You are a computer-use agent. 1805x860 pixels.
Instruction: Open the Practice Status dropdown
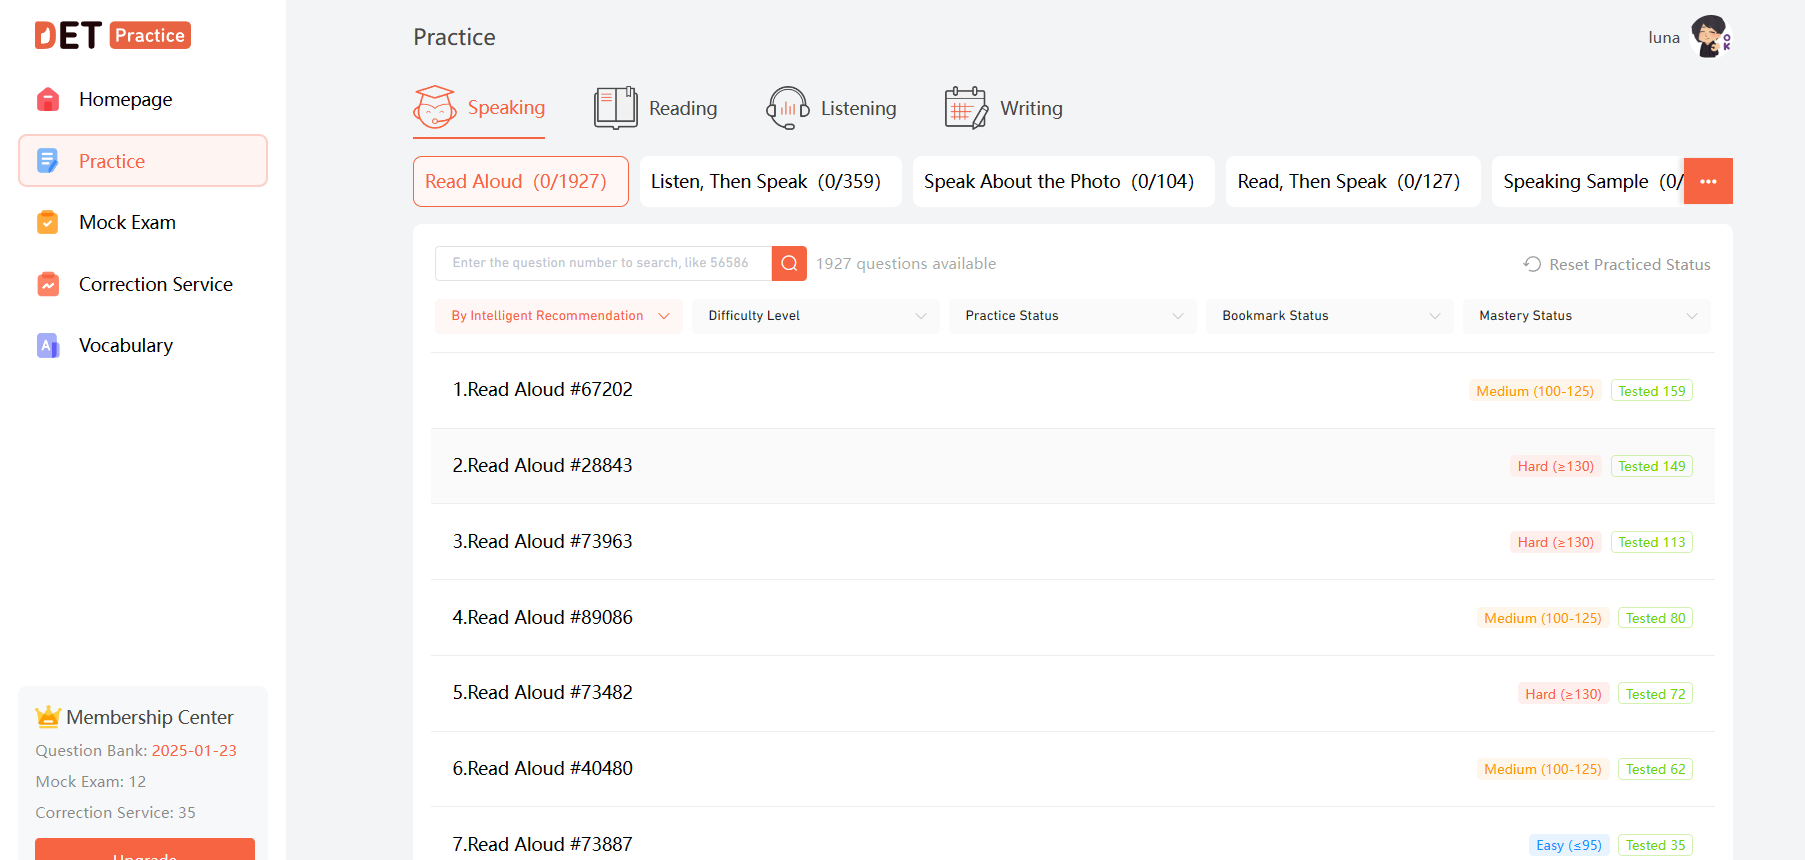(x=1073, y=316)
